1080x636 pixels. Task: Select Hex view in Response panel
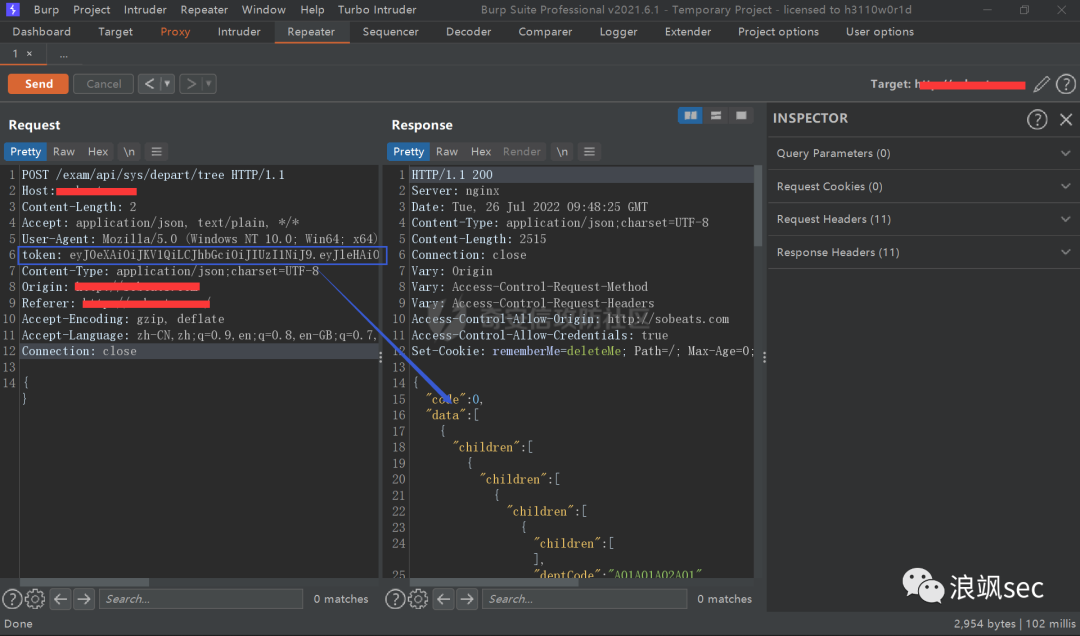click(x=481, y=152)
